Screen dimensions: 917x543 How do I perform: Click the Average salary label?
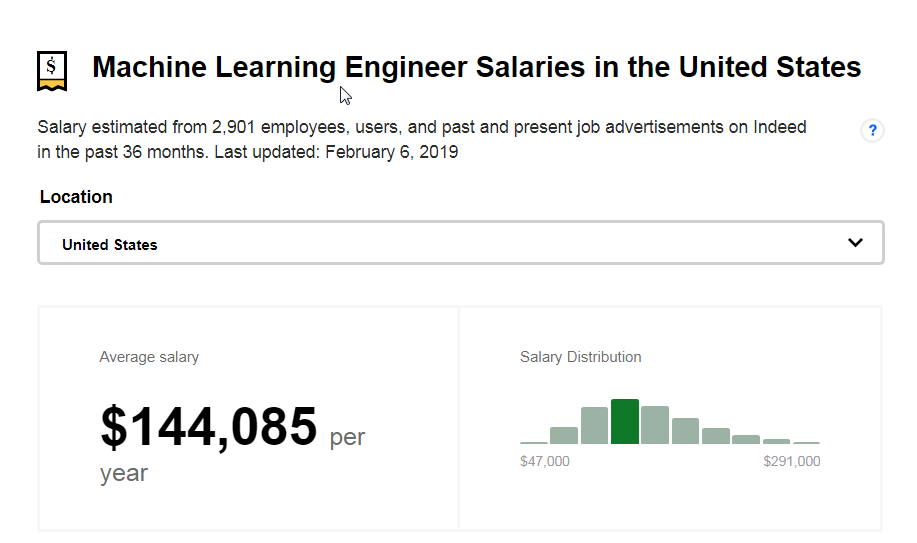149,357
